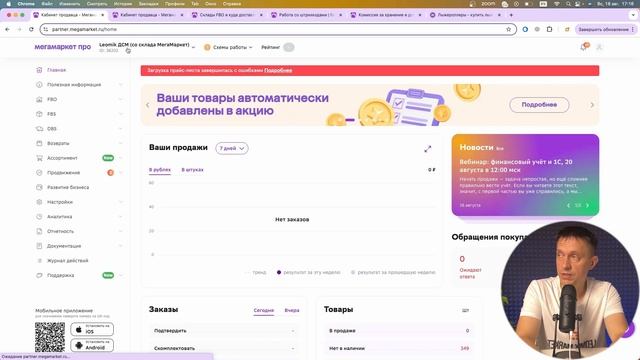The image size is (640, 360).
Task: Click the iOS app install button
Action: [x=92, y=329]
